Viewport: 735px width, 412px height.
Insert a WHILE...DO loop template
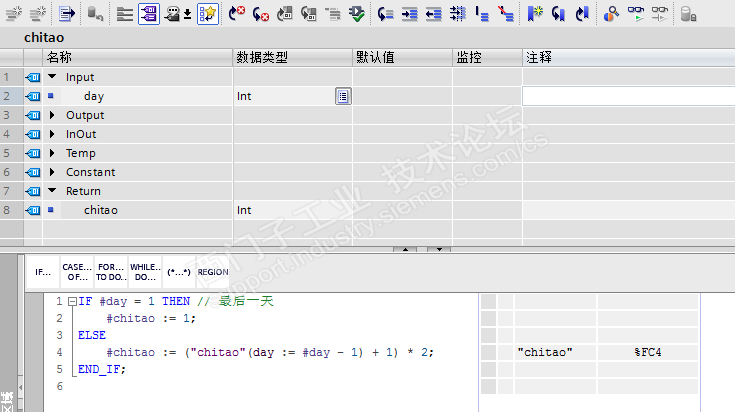click(x=145, y=272)
